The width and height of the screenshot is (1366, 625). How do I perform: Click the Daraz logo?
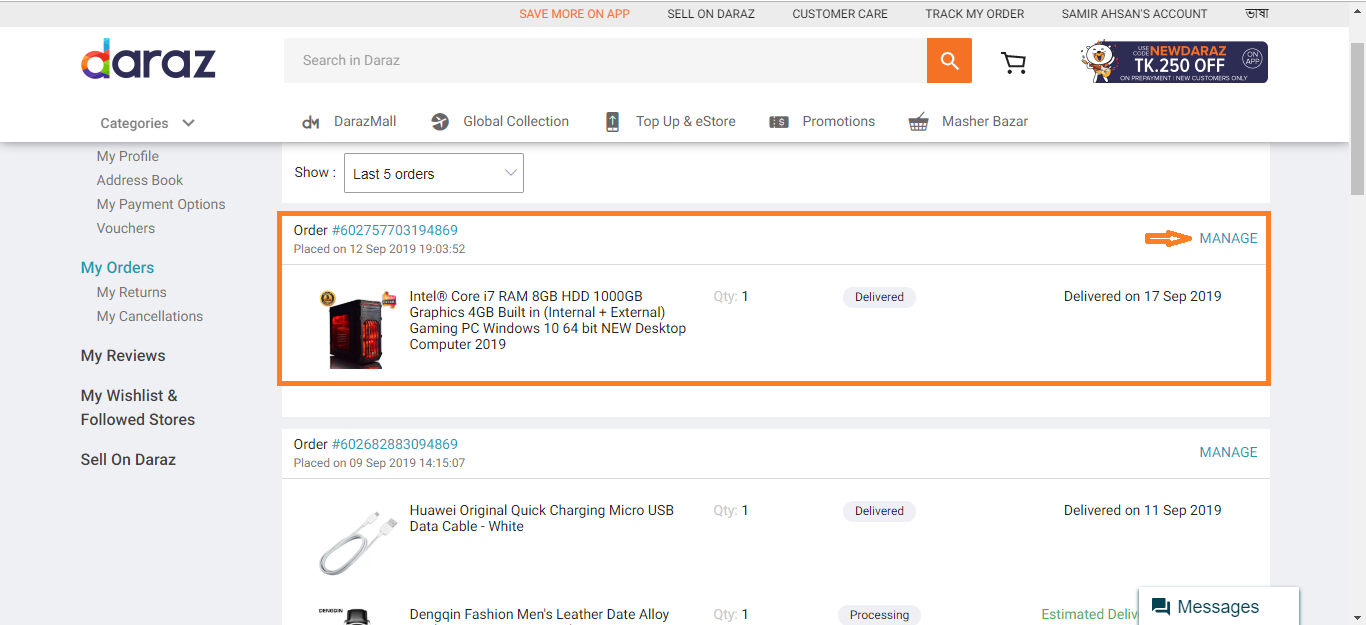click(148, 60)
